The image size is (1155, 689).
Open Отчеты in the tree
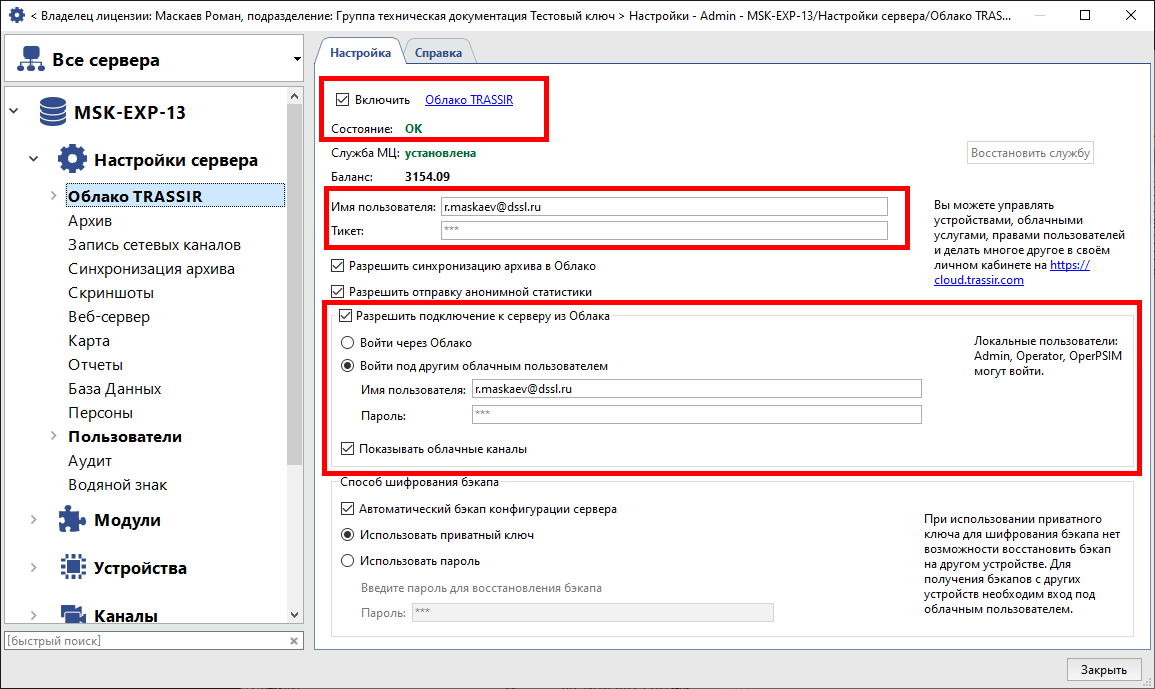tap(95, 365)
